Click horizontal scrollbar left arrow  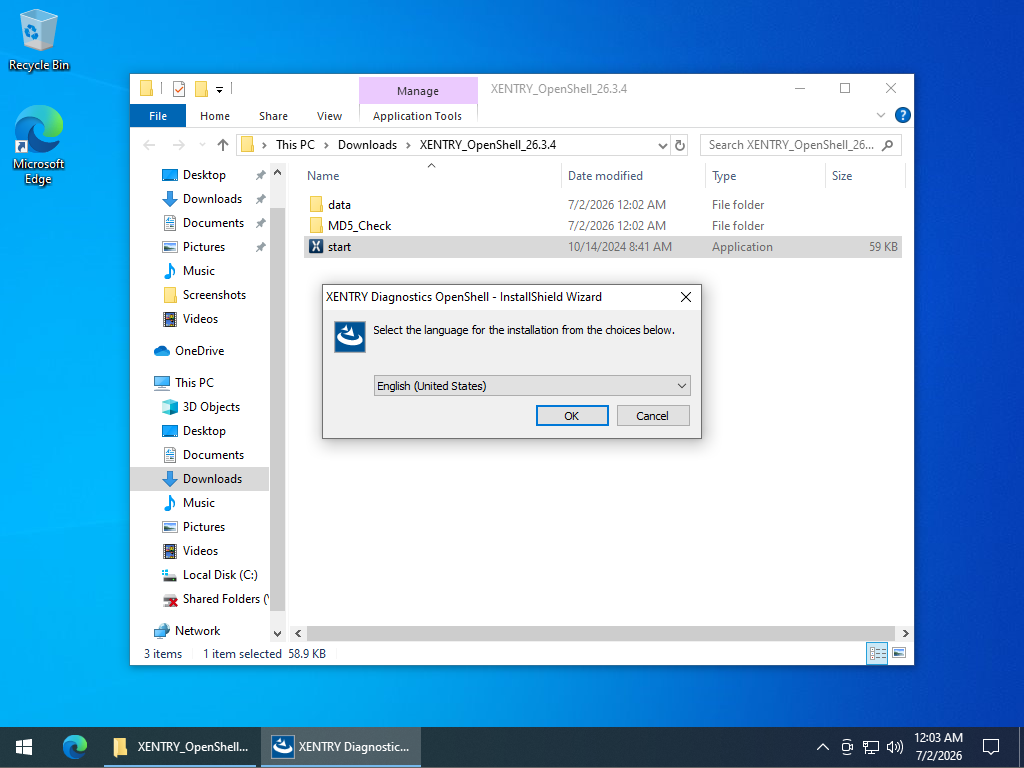click(x=298, y=633)
